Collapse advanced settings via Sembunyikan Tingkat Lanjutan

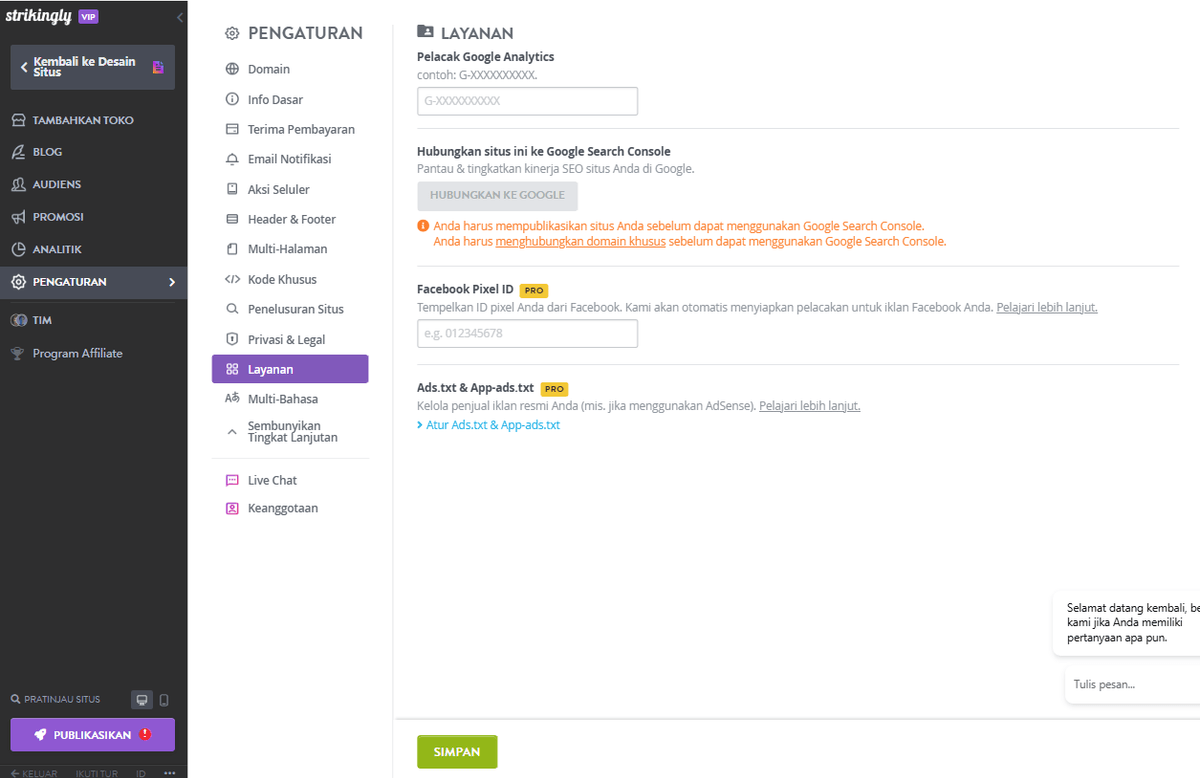(x=291, y=432)
